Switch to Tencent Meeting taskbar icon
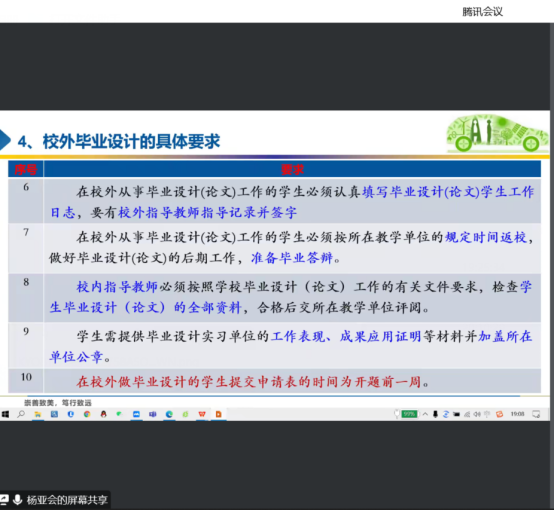Screen dimensions: 554x511 tap(136, 414)
